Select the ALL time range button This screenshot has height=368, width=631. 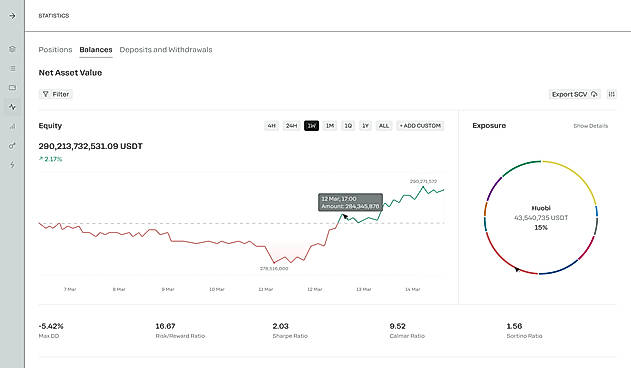(x=384, y=126)
